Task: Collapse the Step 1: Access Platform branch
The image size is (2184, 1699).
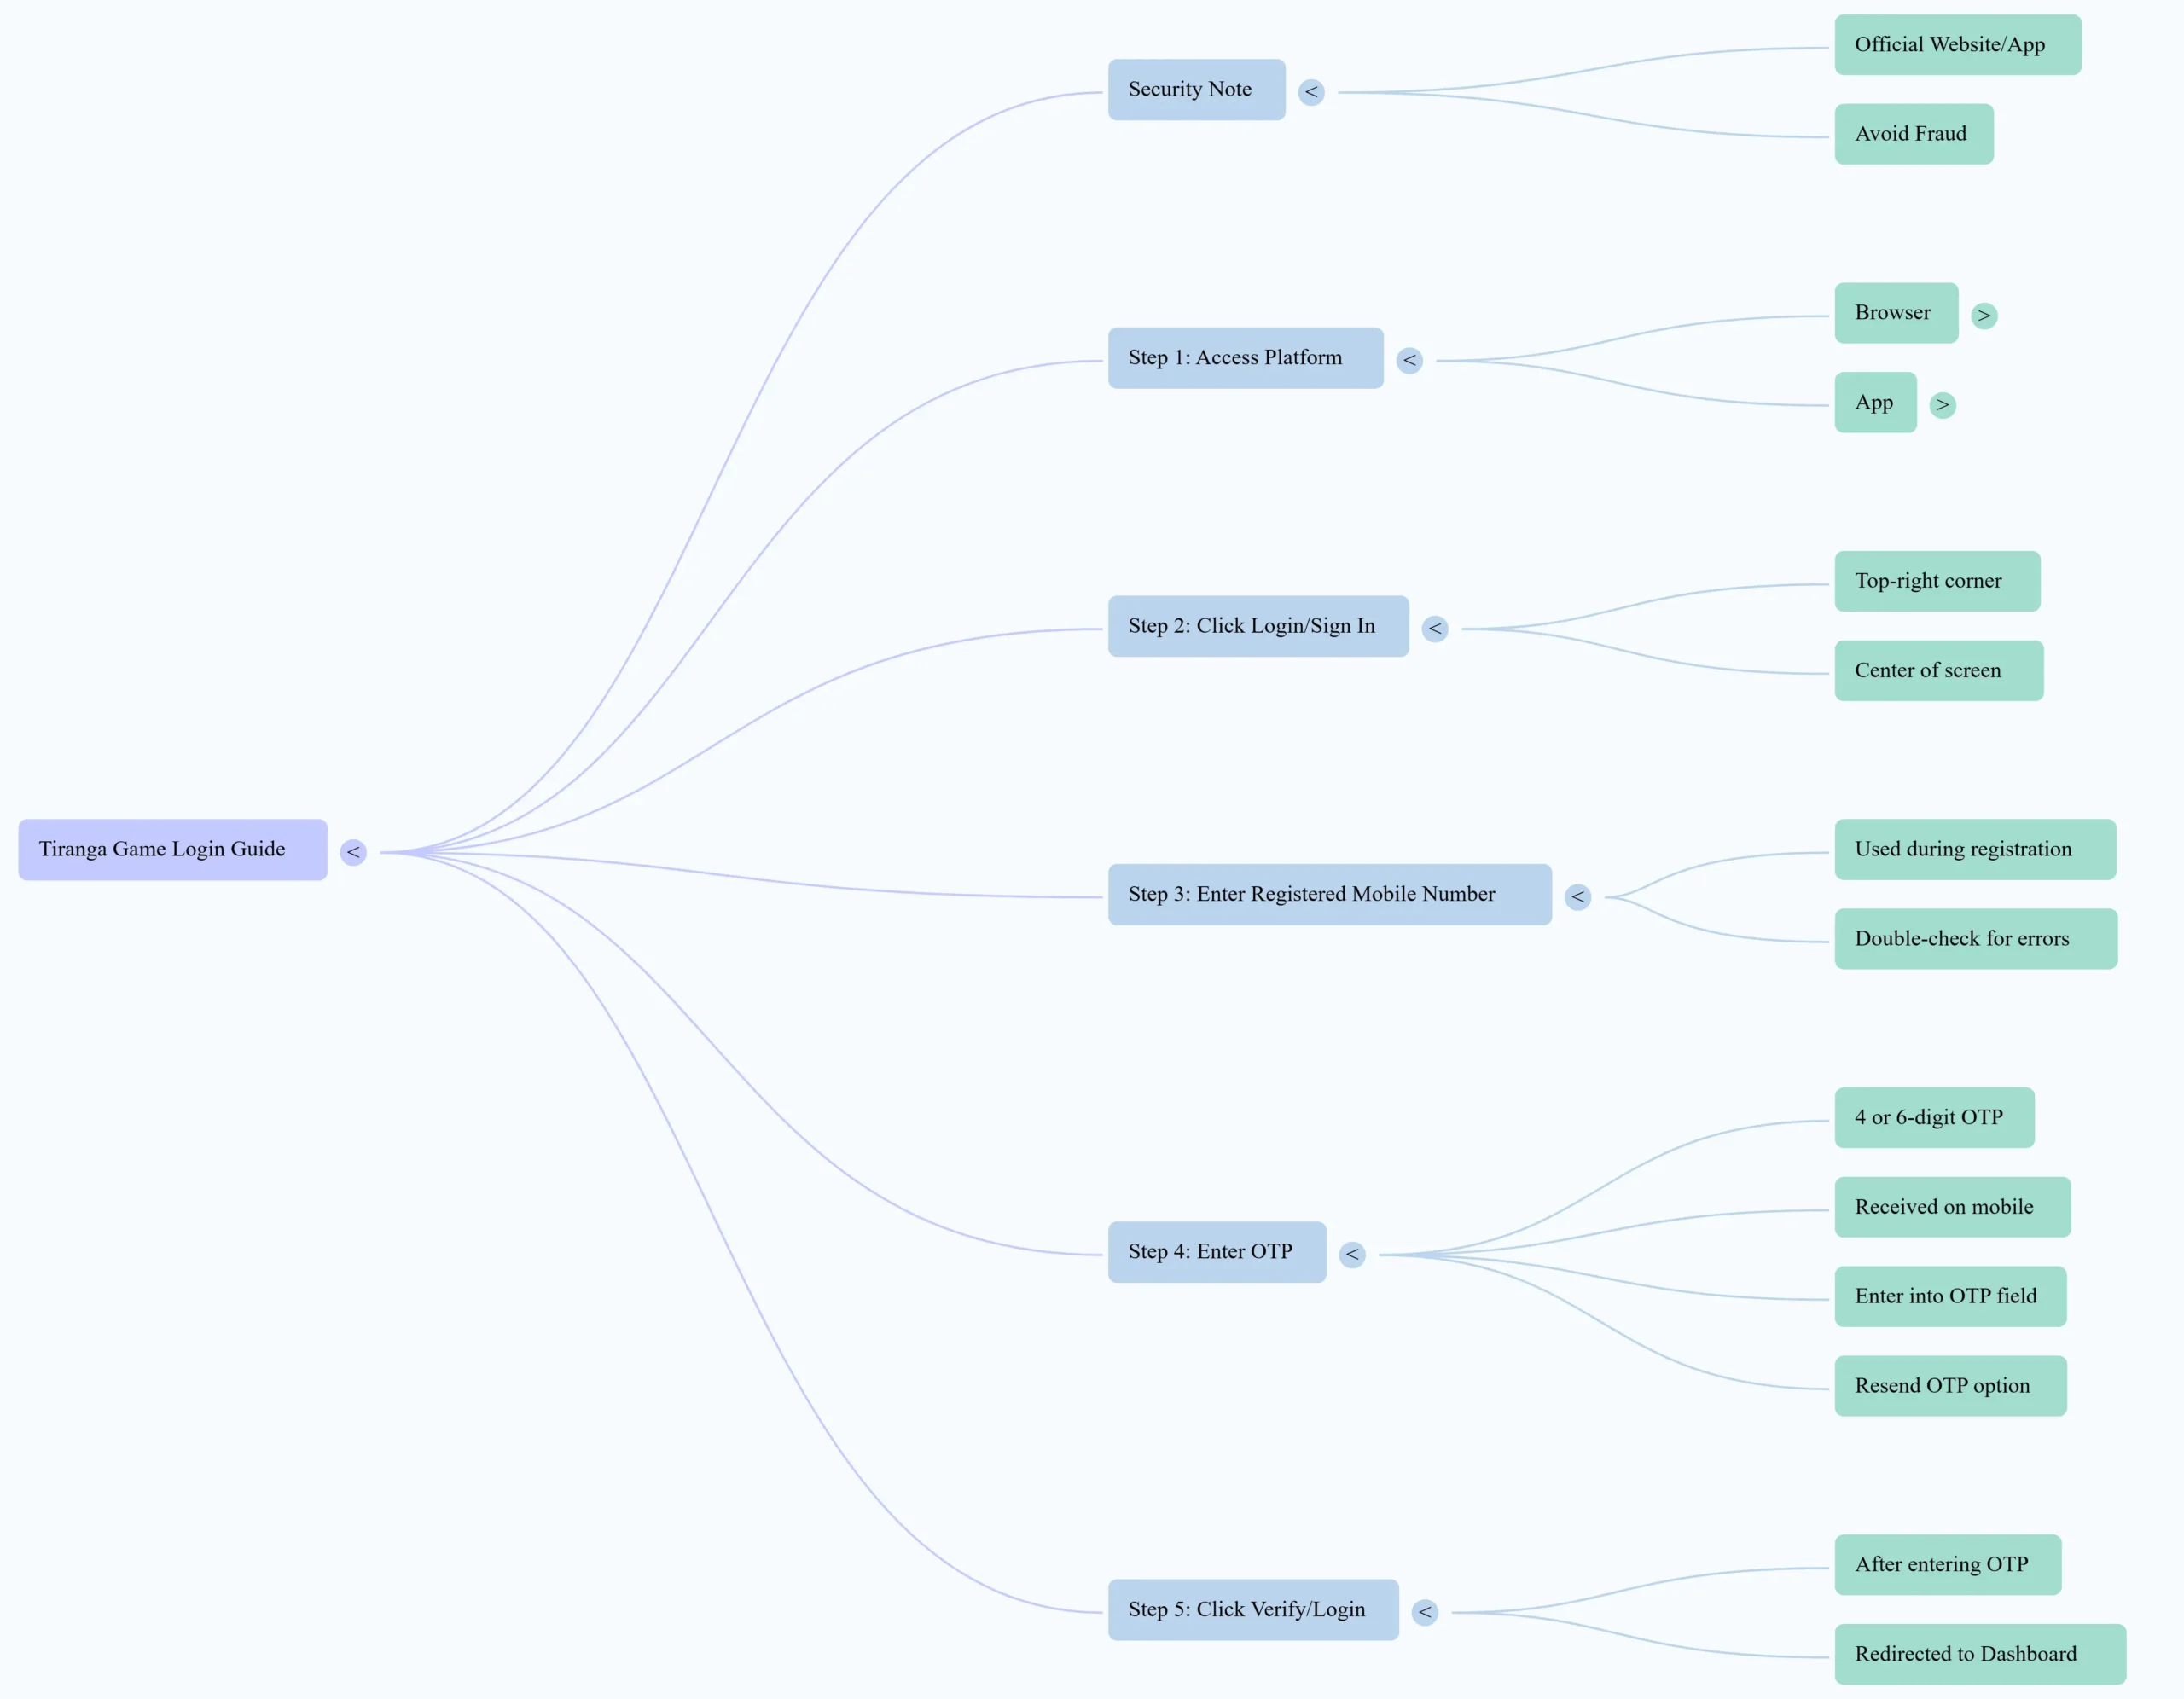Action: click(x=1409, y=360)
